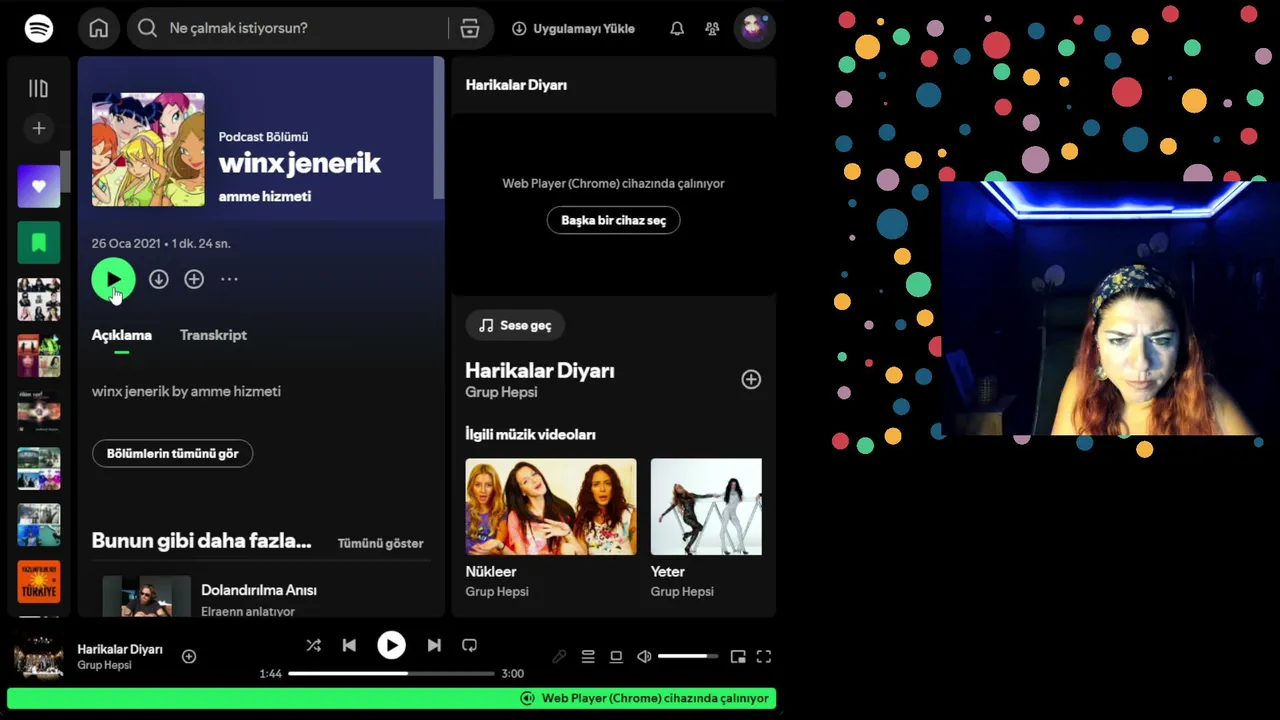Open the Browse icon in search bar
The image size is (1280, 720).
point(470,28)
